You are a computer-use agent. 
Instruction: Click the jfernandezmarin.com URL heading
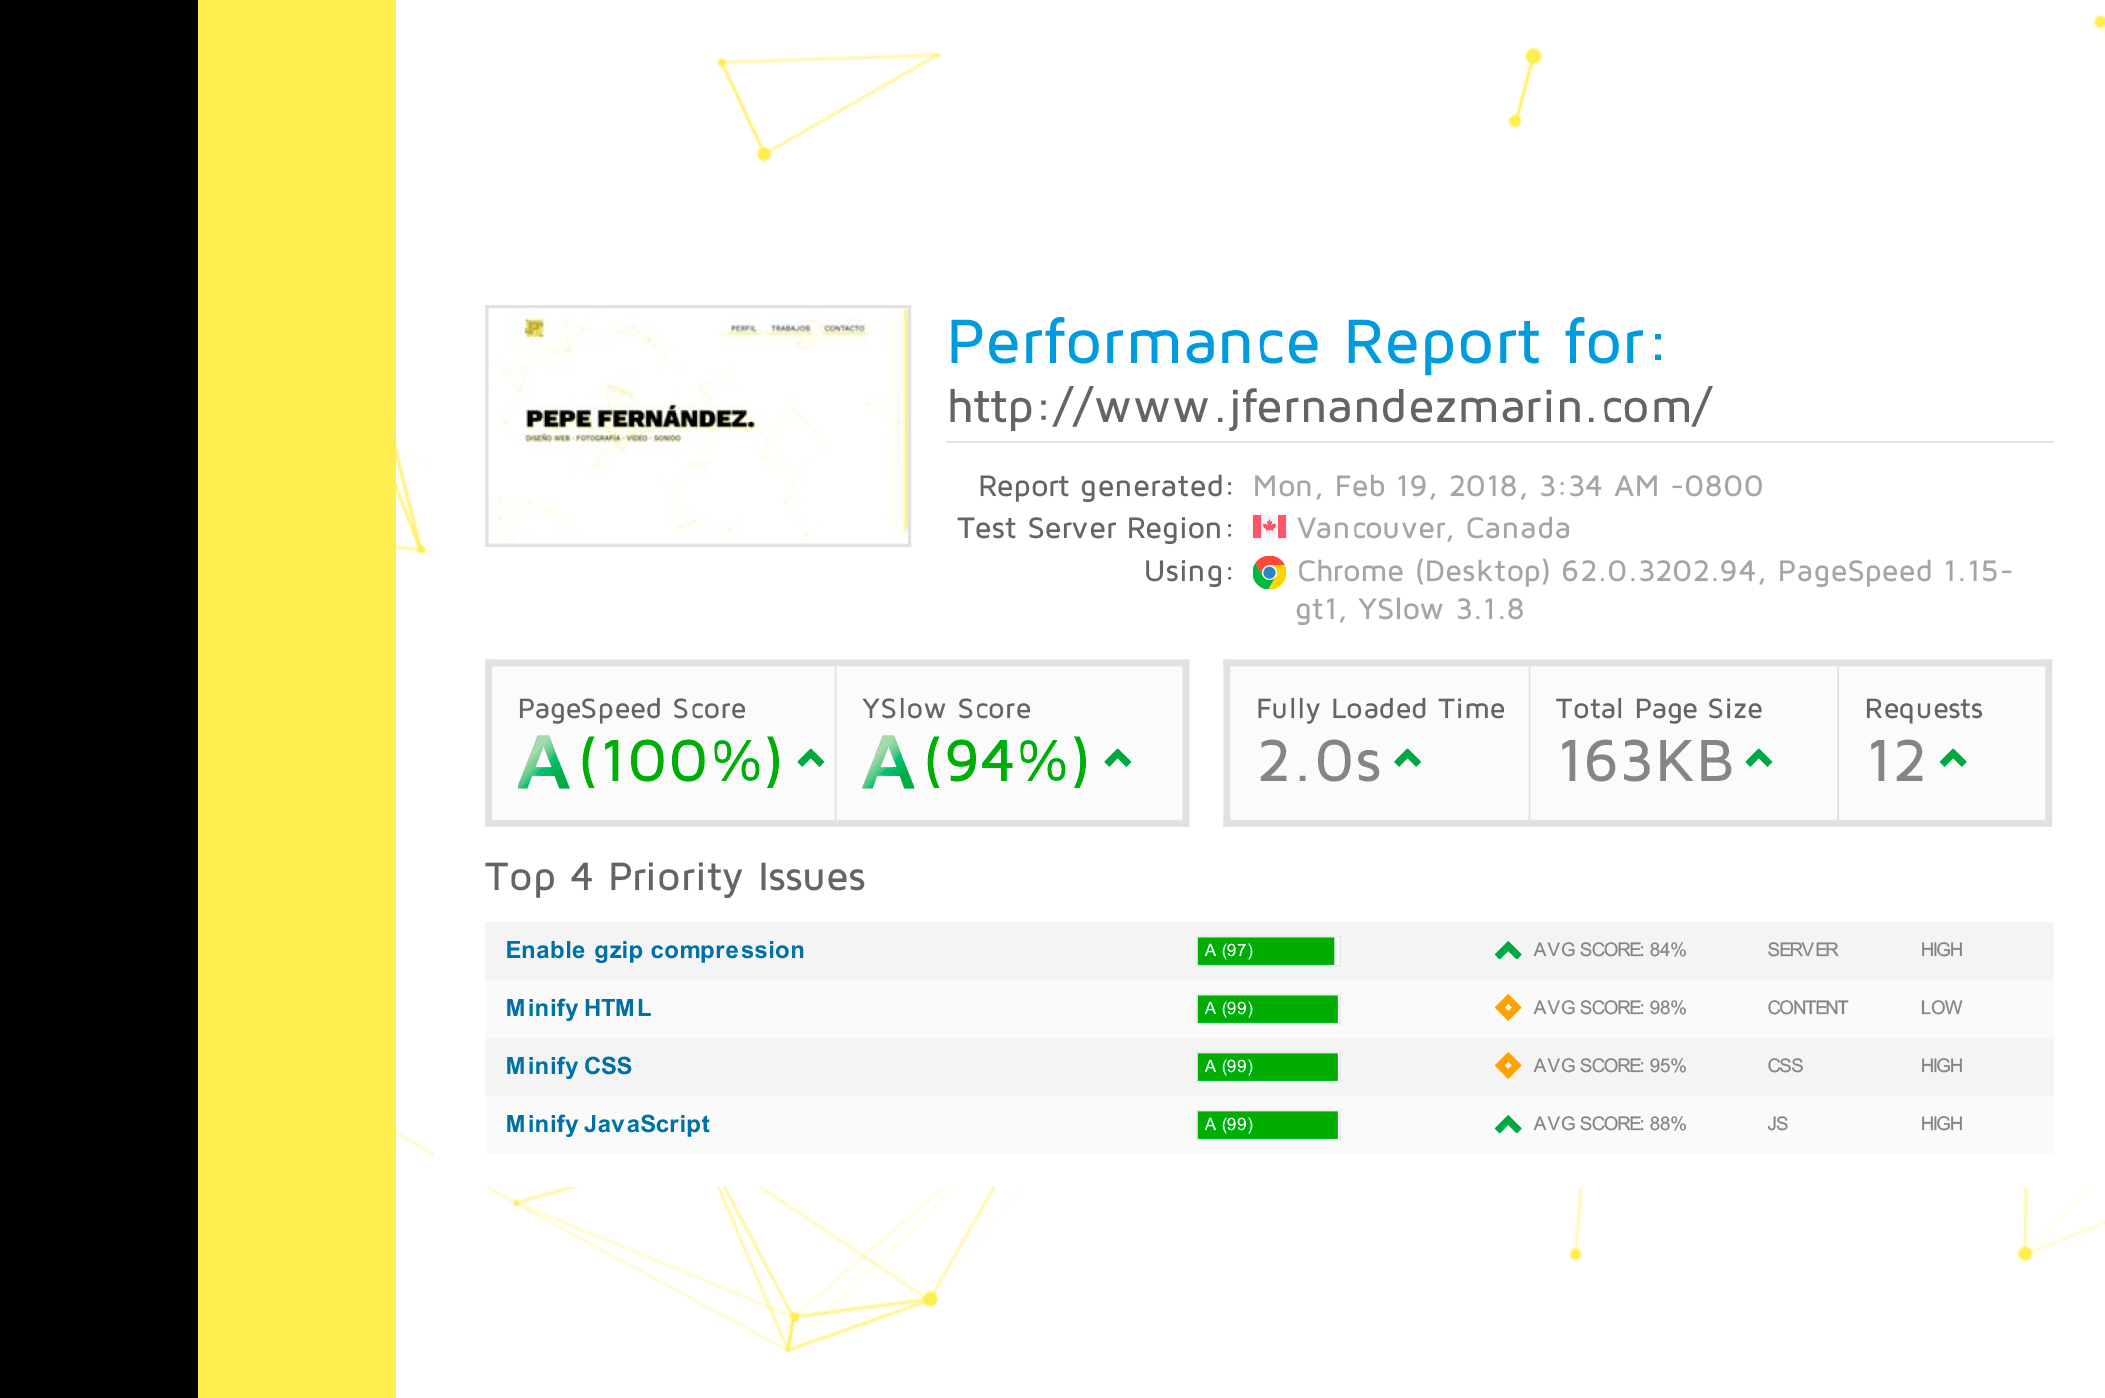pos(1329,407)
